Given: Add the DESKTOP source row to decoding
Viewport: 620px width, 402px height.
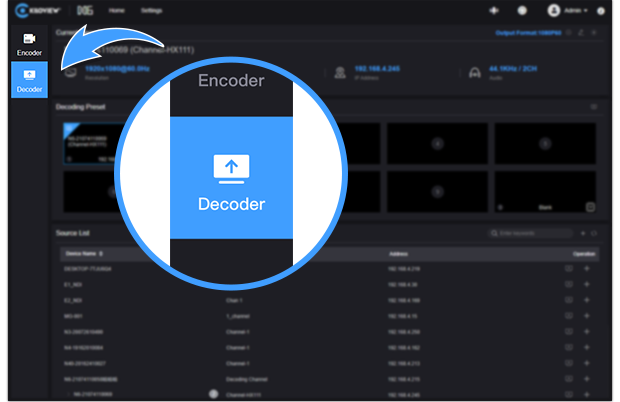Looking at the screenshot, I should (x=587, y=268).
